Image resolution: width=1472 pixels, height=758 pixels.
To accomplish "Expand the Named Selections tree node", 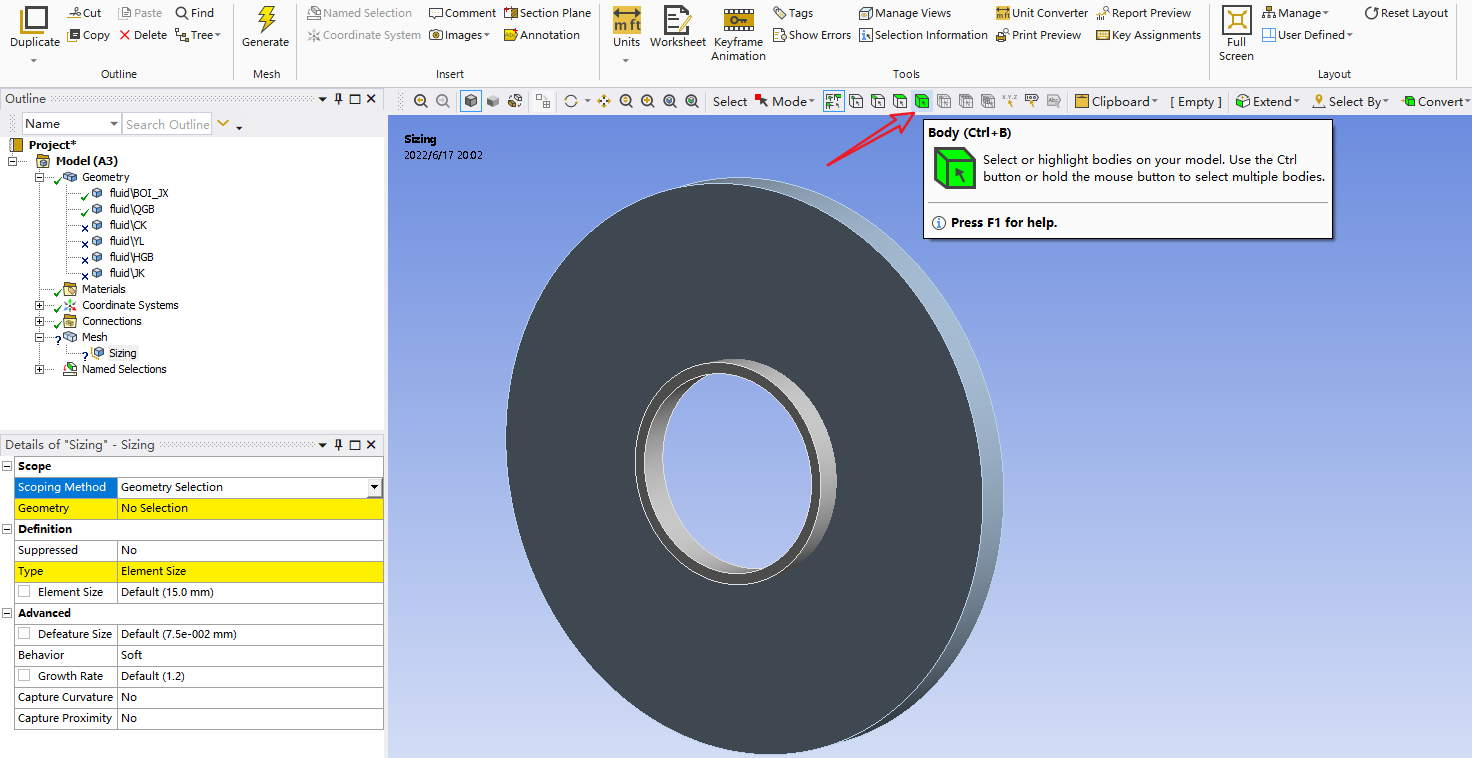I will coord(39,369).
